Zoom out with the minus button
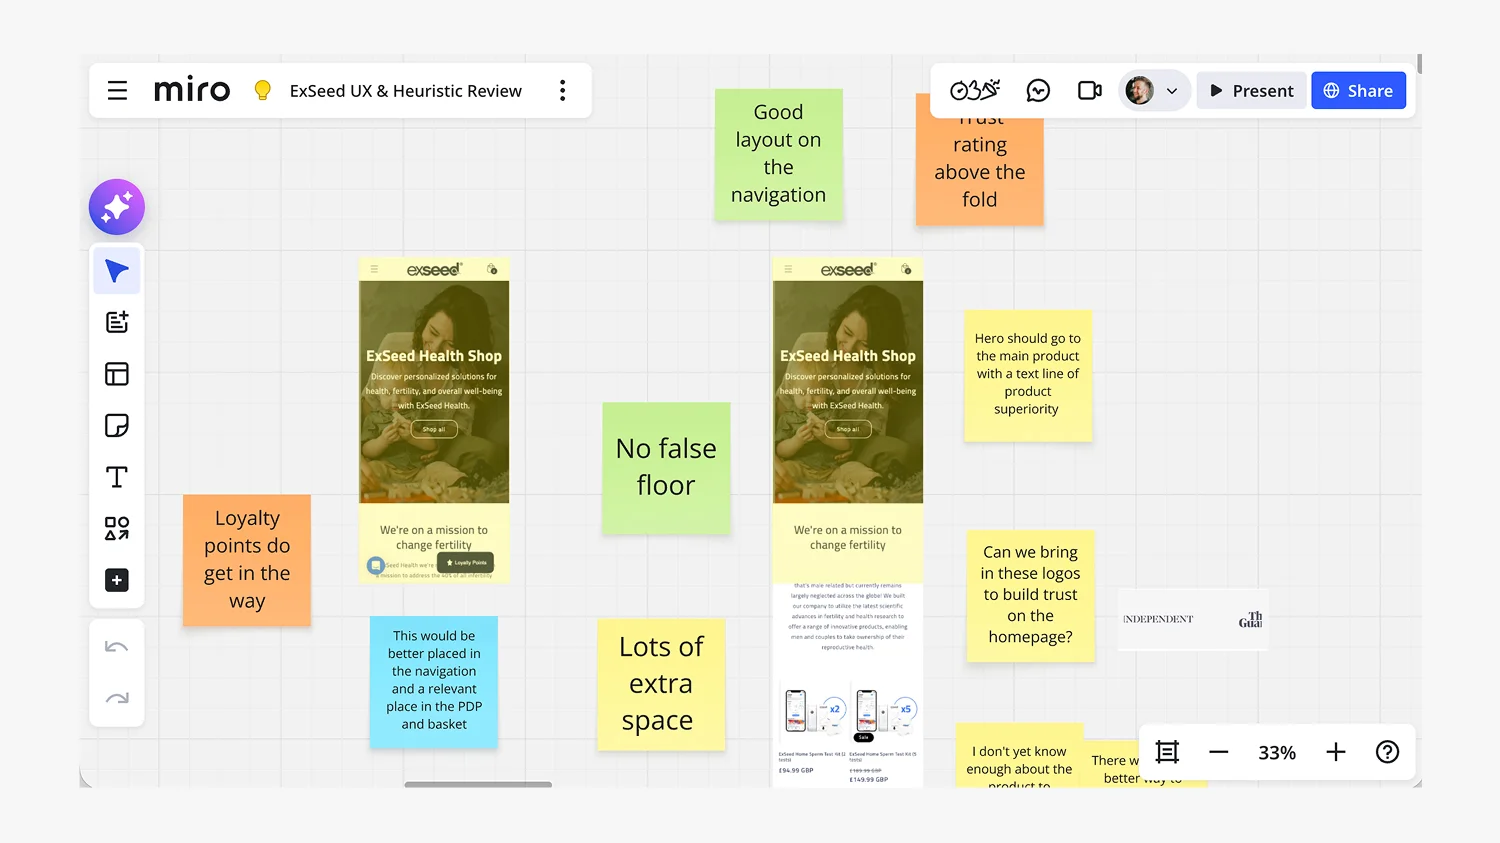Screen dimensions: 1500x843 pyautogui.click(x=1218, y=752)
